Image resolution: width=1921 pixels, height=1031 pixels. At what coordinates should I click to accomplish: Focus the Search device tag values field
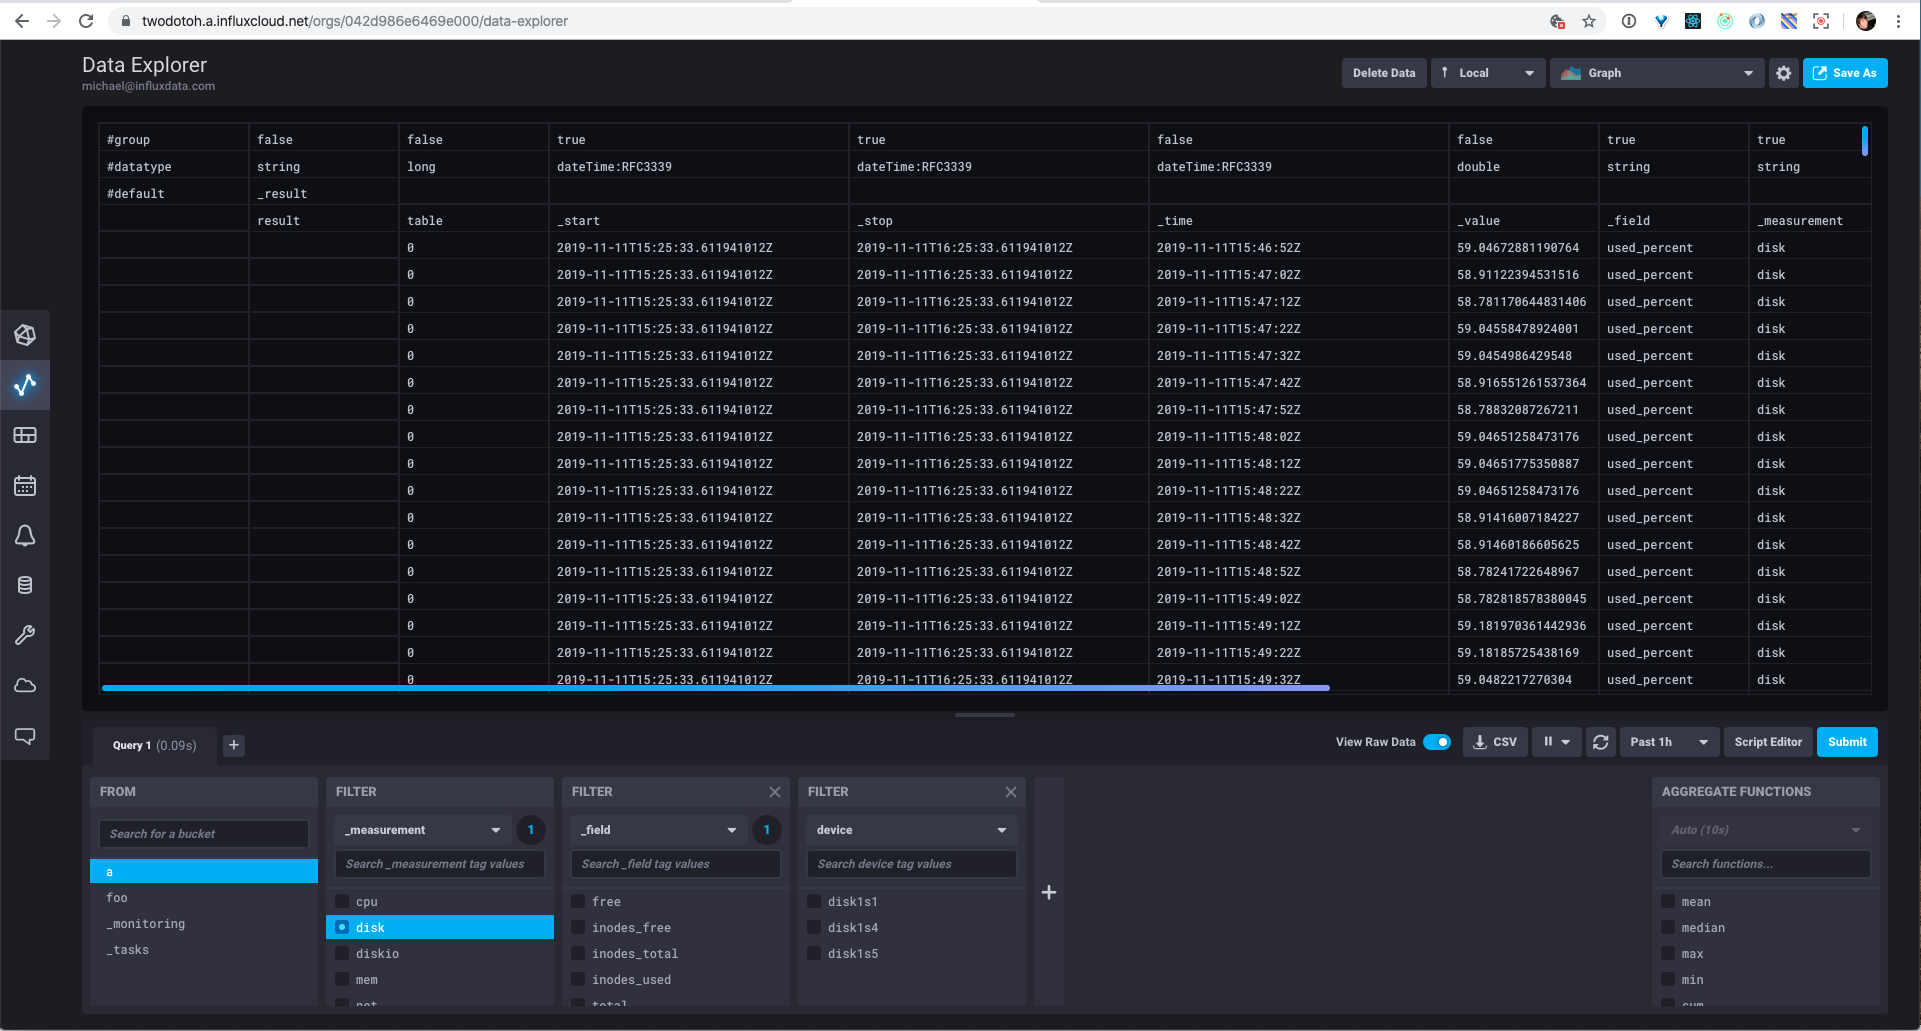(x=912, y=864)
